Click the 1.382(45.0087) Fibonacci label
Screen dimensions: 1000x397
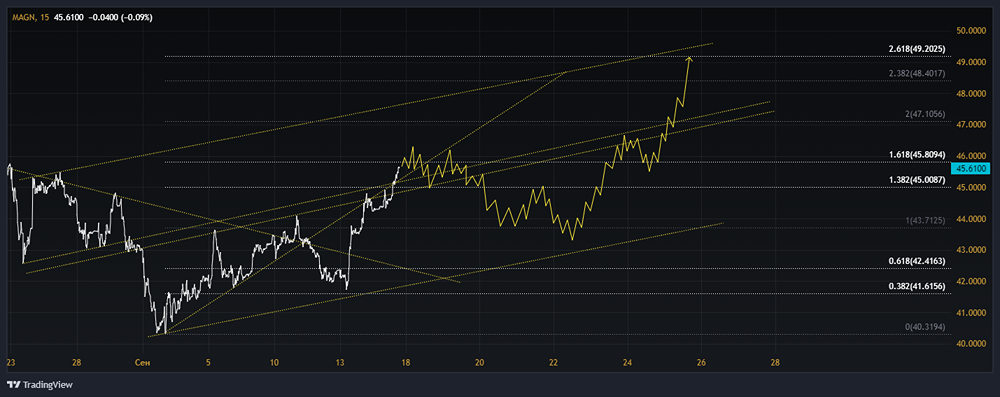[x=918, y=181]
